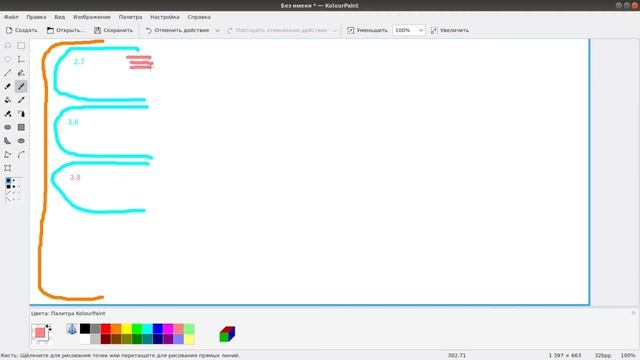Select the free-form selection tool
The width and height of the screenshot is (640, 360).
[x=7, y=46]
